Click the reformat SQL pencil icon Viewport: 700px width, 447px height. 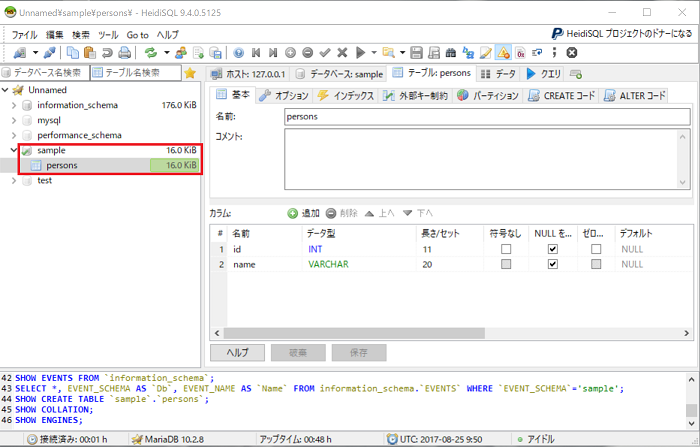(x=486, y=53)
